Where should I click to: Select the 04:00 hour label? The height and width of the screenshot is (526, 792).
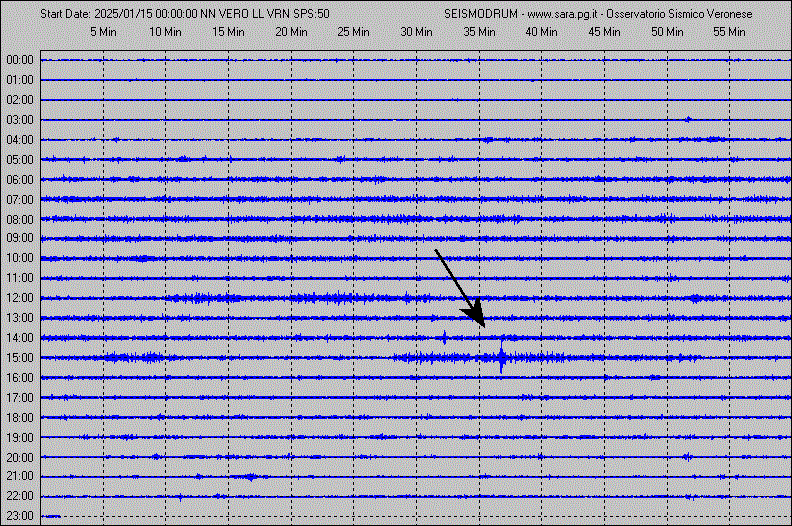[20, 139]
